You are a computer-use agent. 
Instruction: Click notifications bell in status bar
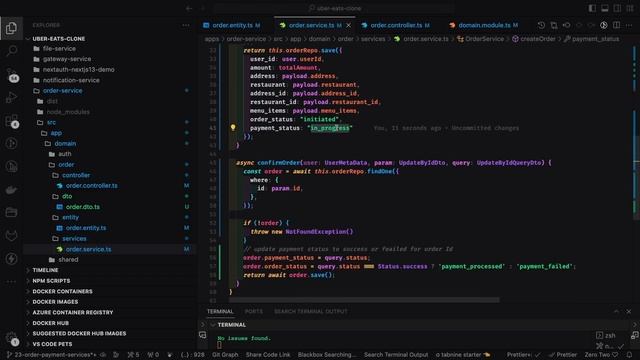(629, 355)
